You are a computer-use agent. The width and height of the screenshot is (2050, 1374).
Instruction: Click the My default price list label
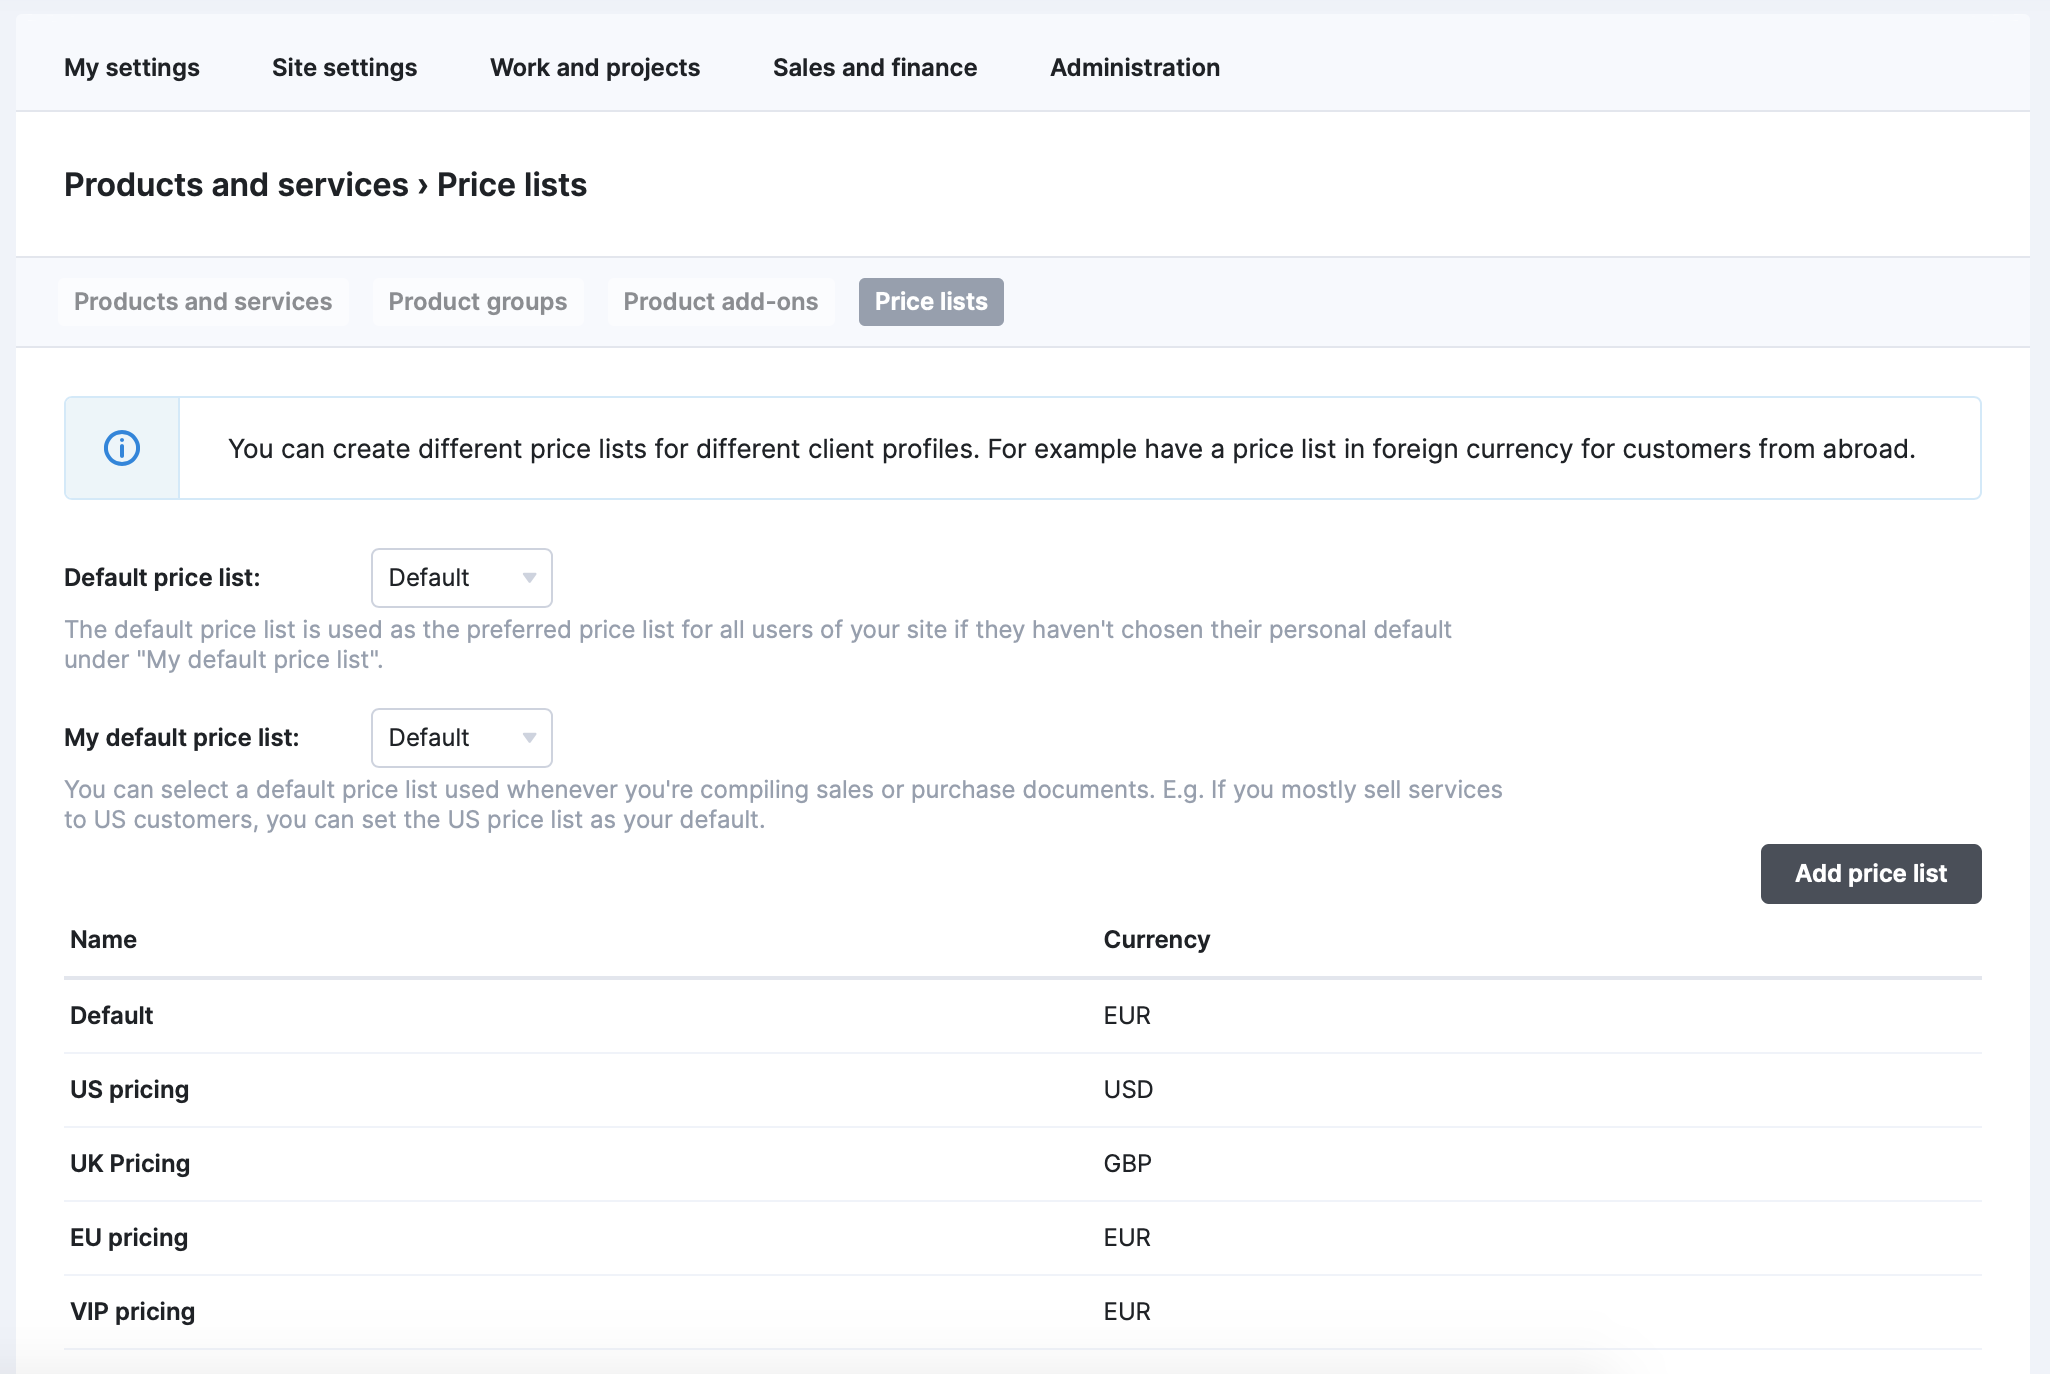pyautogui.click(x=182, y=738)
